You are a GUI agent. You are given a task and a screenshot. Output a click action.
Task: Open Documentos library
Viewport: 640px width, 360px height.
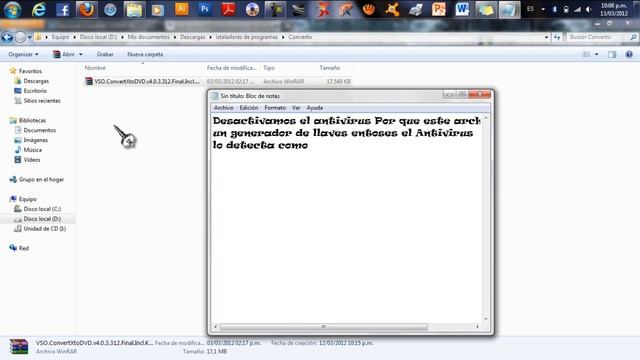pos(40,130)
